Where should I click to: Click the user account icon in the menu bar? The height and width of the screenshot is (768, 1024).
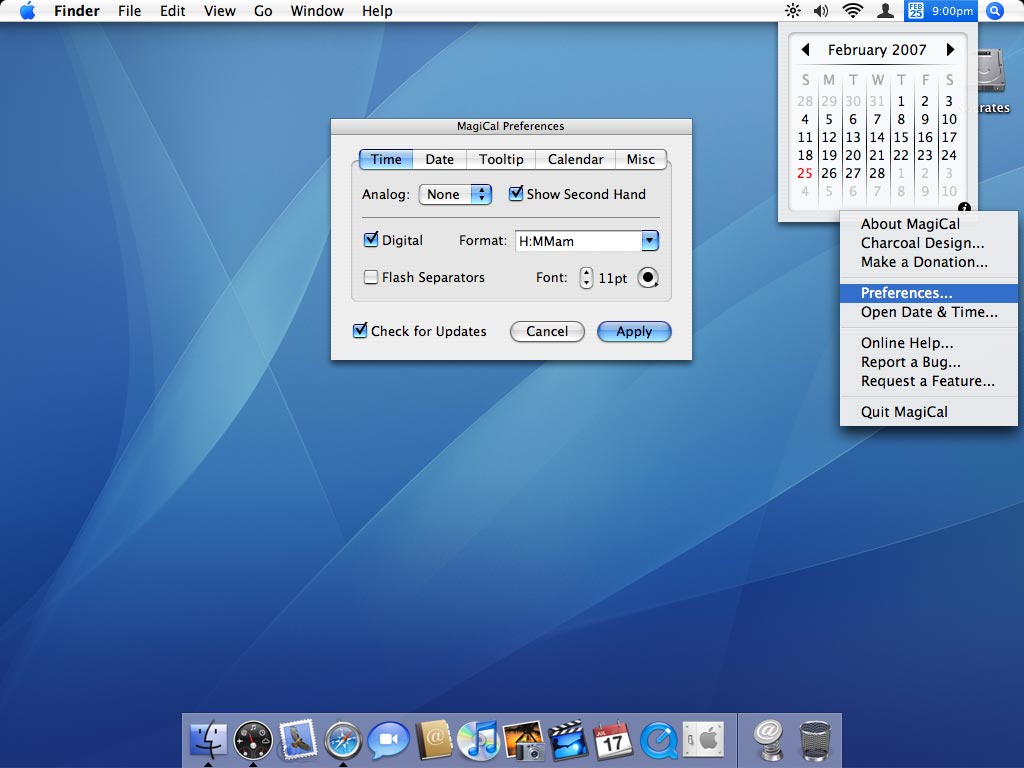point(885,10)
